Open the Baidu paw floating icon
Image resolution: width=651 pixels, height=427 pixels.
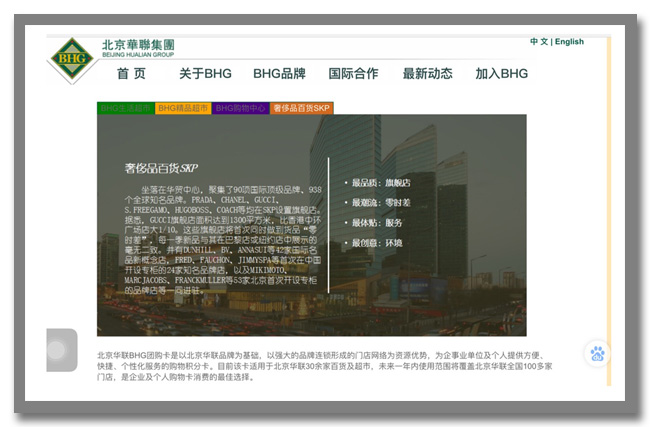click(x=597, y=353)
